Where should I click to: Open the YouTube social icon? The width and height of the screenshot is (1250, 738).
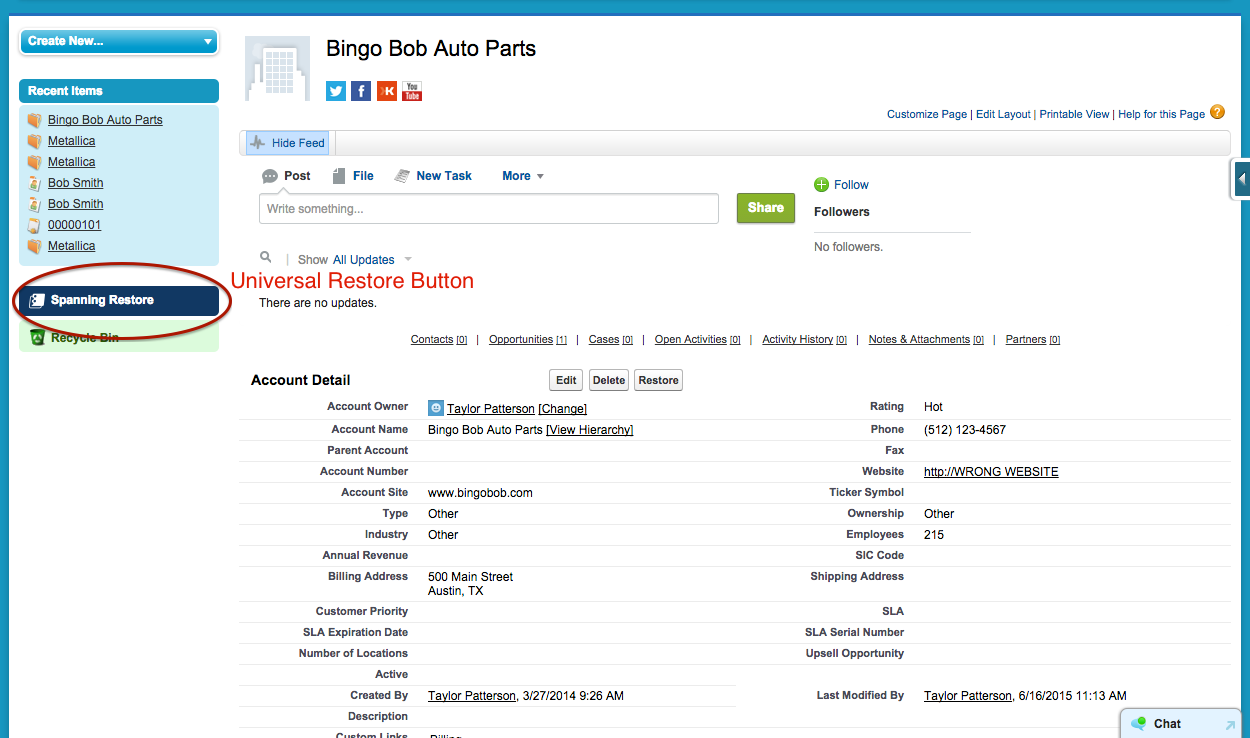pyautogui.click(x=412, y=91)
